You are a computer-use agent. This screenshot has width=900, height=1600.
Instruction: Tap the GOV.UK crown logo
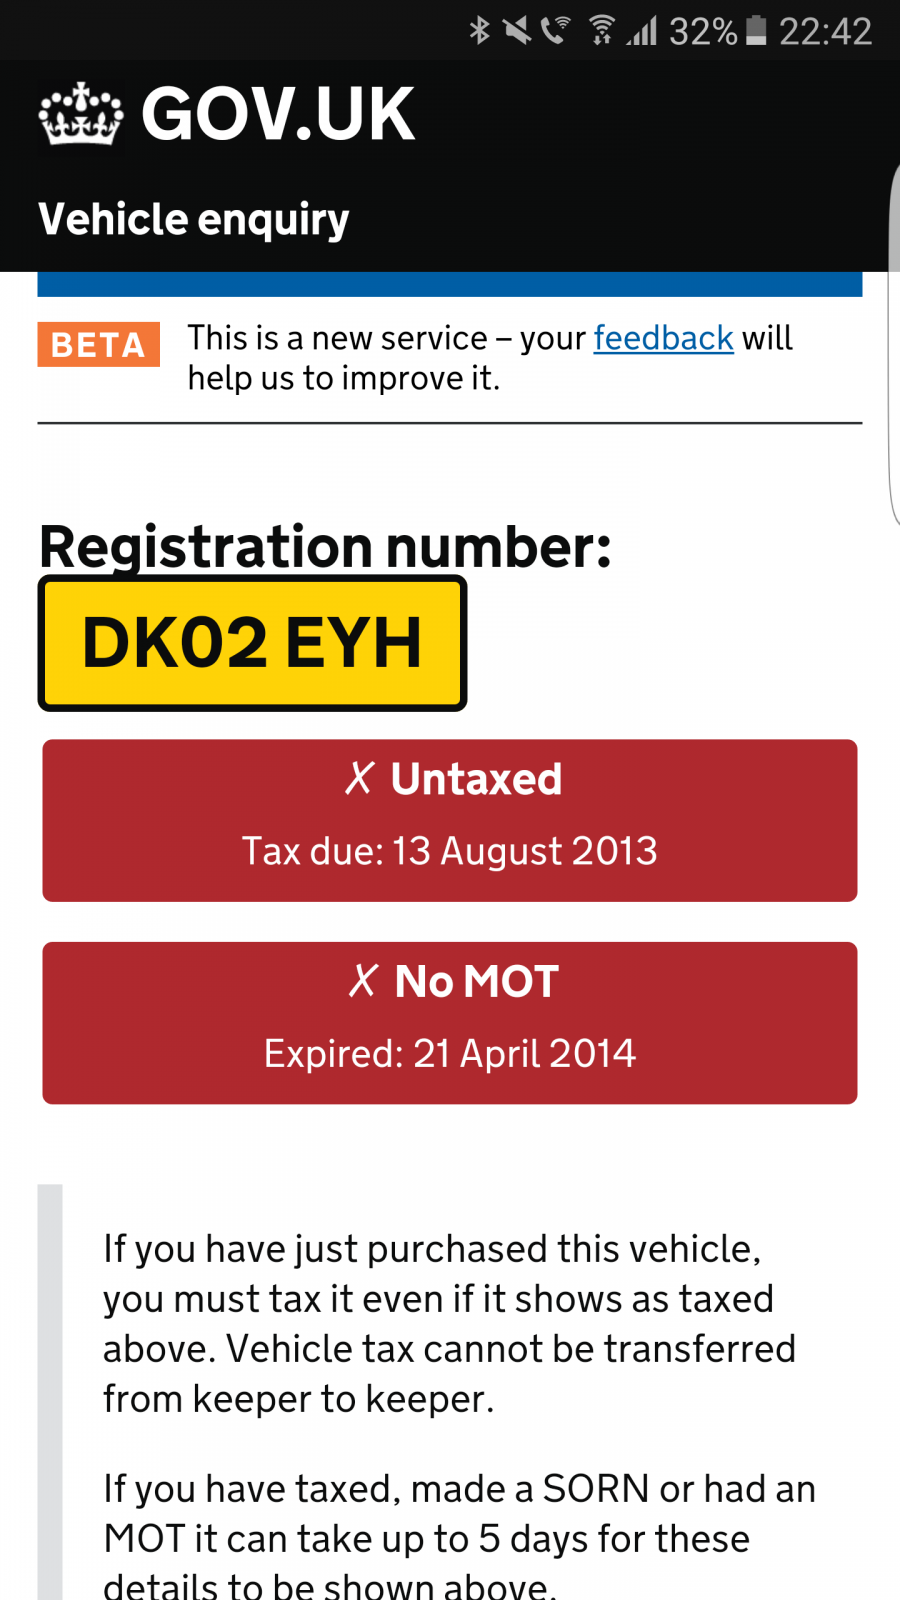81,114
